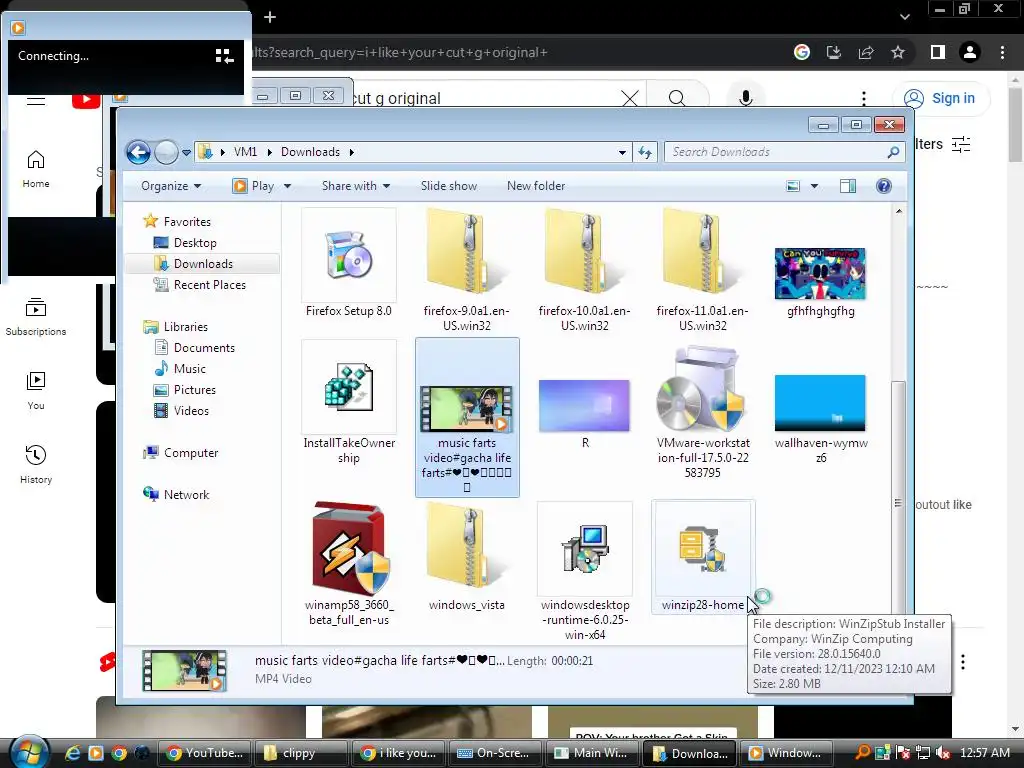Toggle the Explorer preview pane
The image size is (1024, 768).
point(848,186)
